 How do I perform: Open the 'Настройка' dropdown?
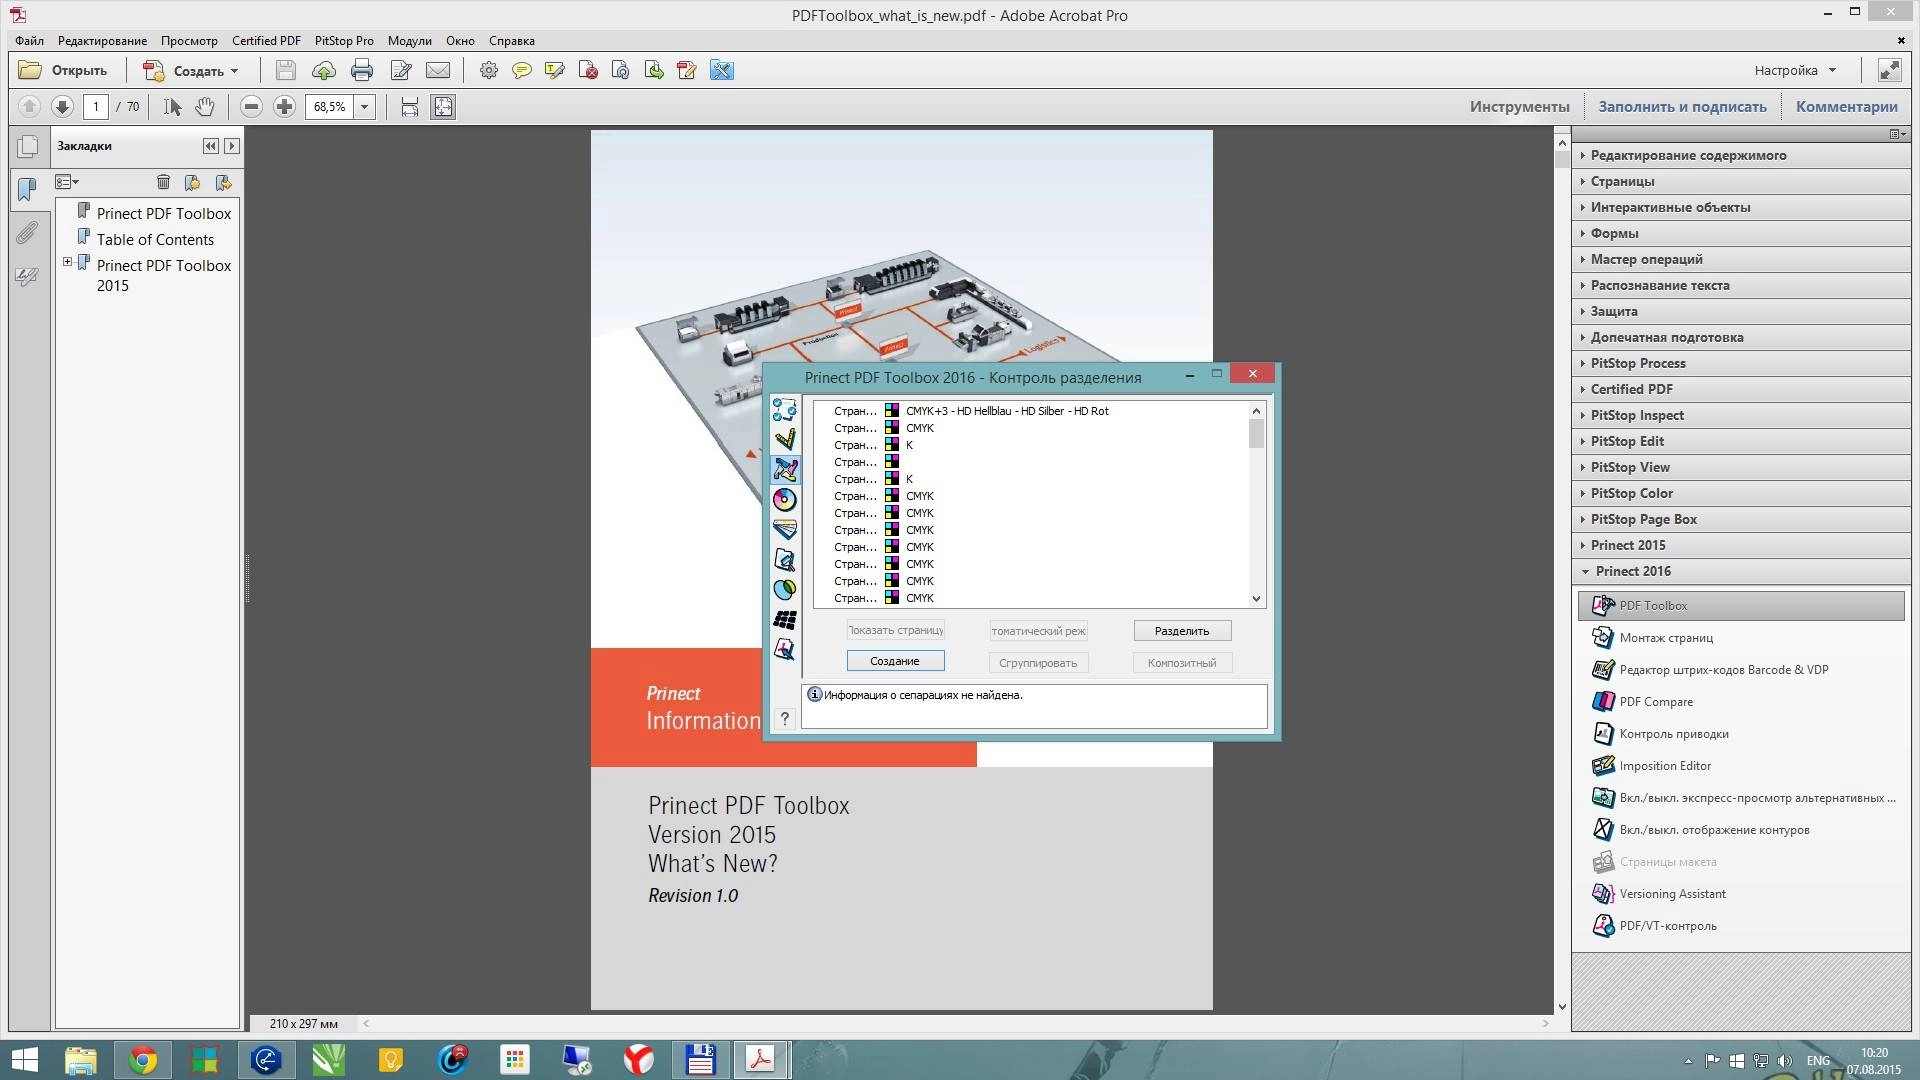tap(1795, 70)
